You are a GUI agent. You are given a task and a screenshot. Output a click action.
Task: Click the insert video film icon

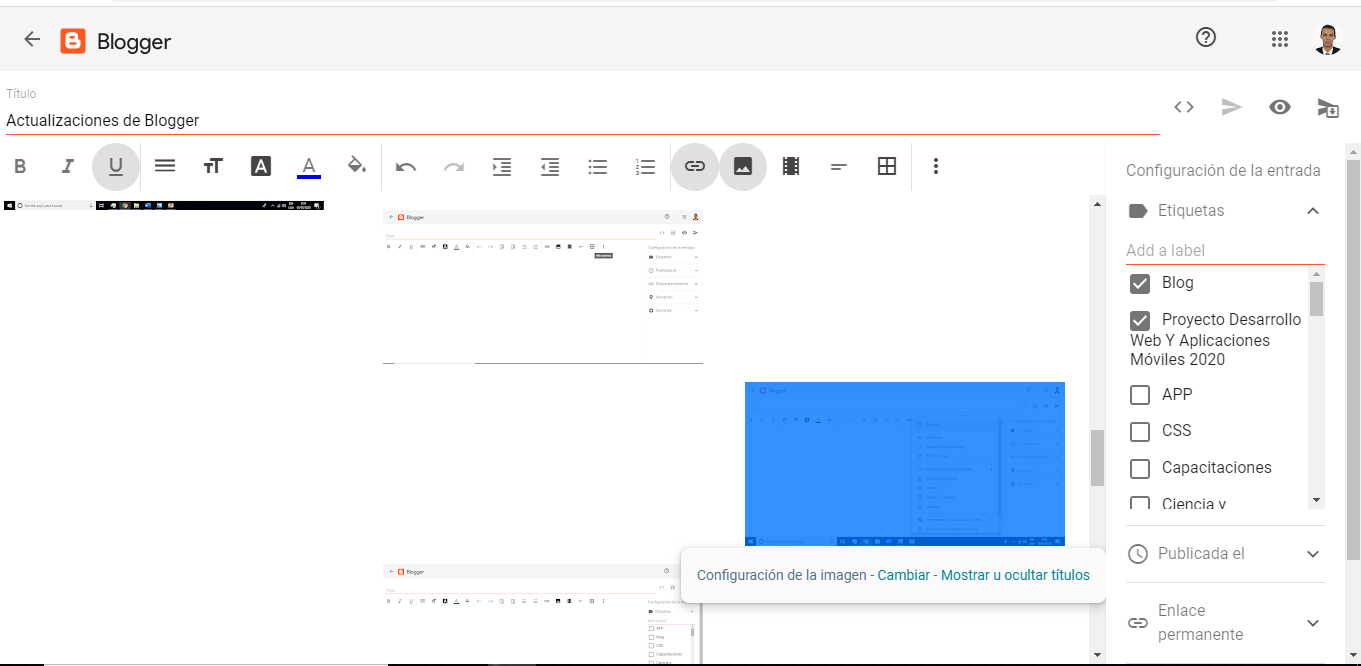791,167
